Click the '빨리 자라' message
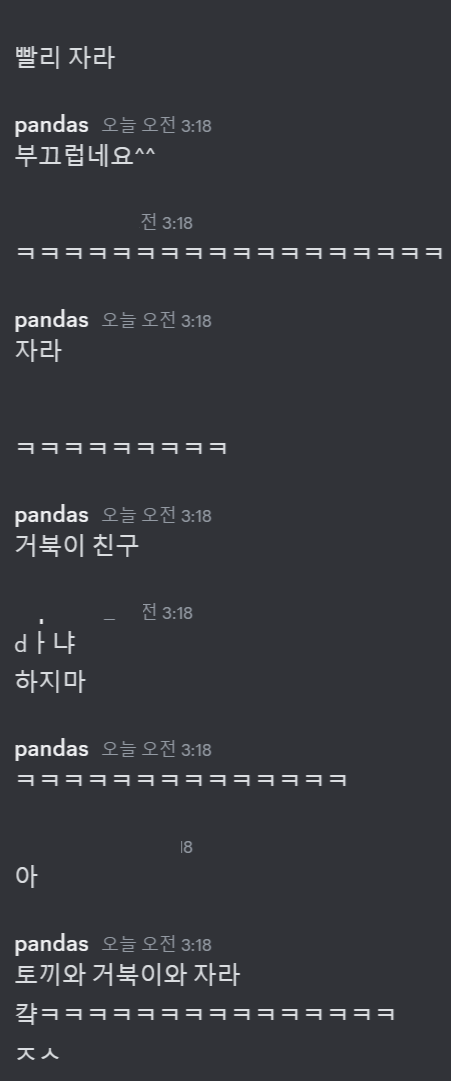 pyautogui.click(x=65, y=58)
